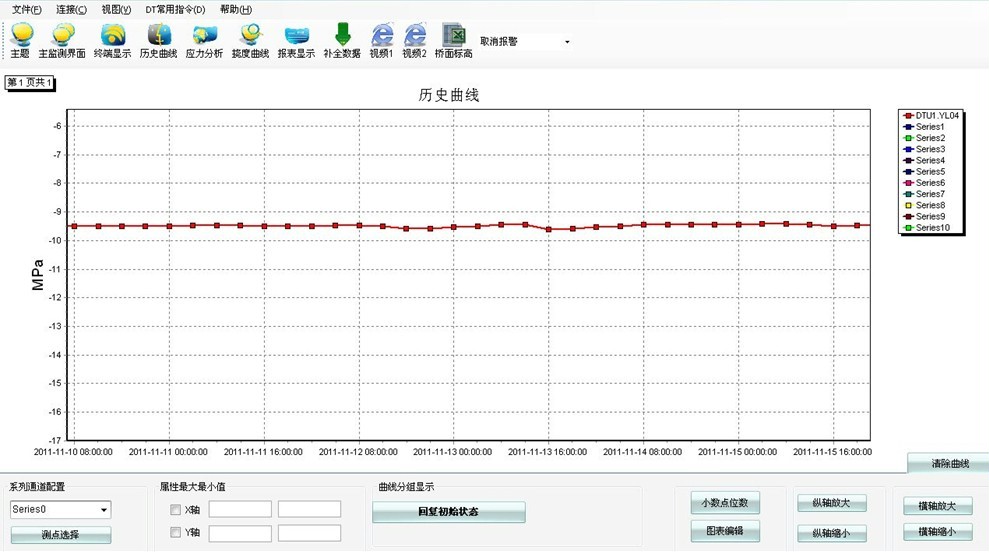Image resolution: width=989 pixels, height=553 pixels.
Task: Click the 回复初始状态 button
Action: point(448,512)
